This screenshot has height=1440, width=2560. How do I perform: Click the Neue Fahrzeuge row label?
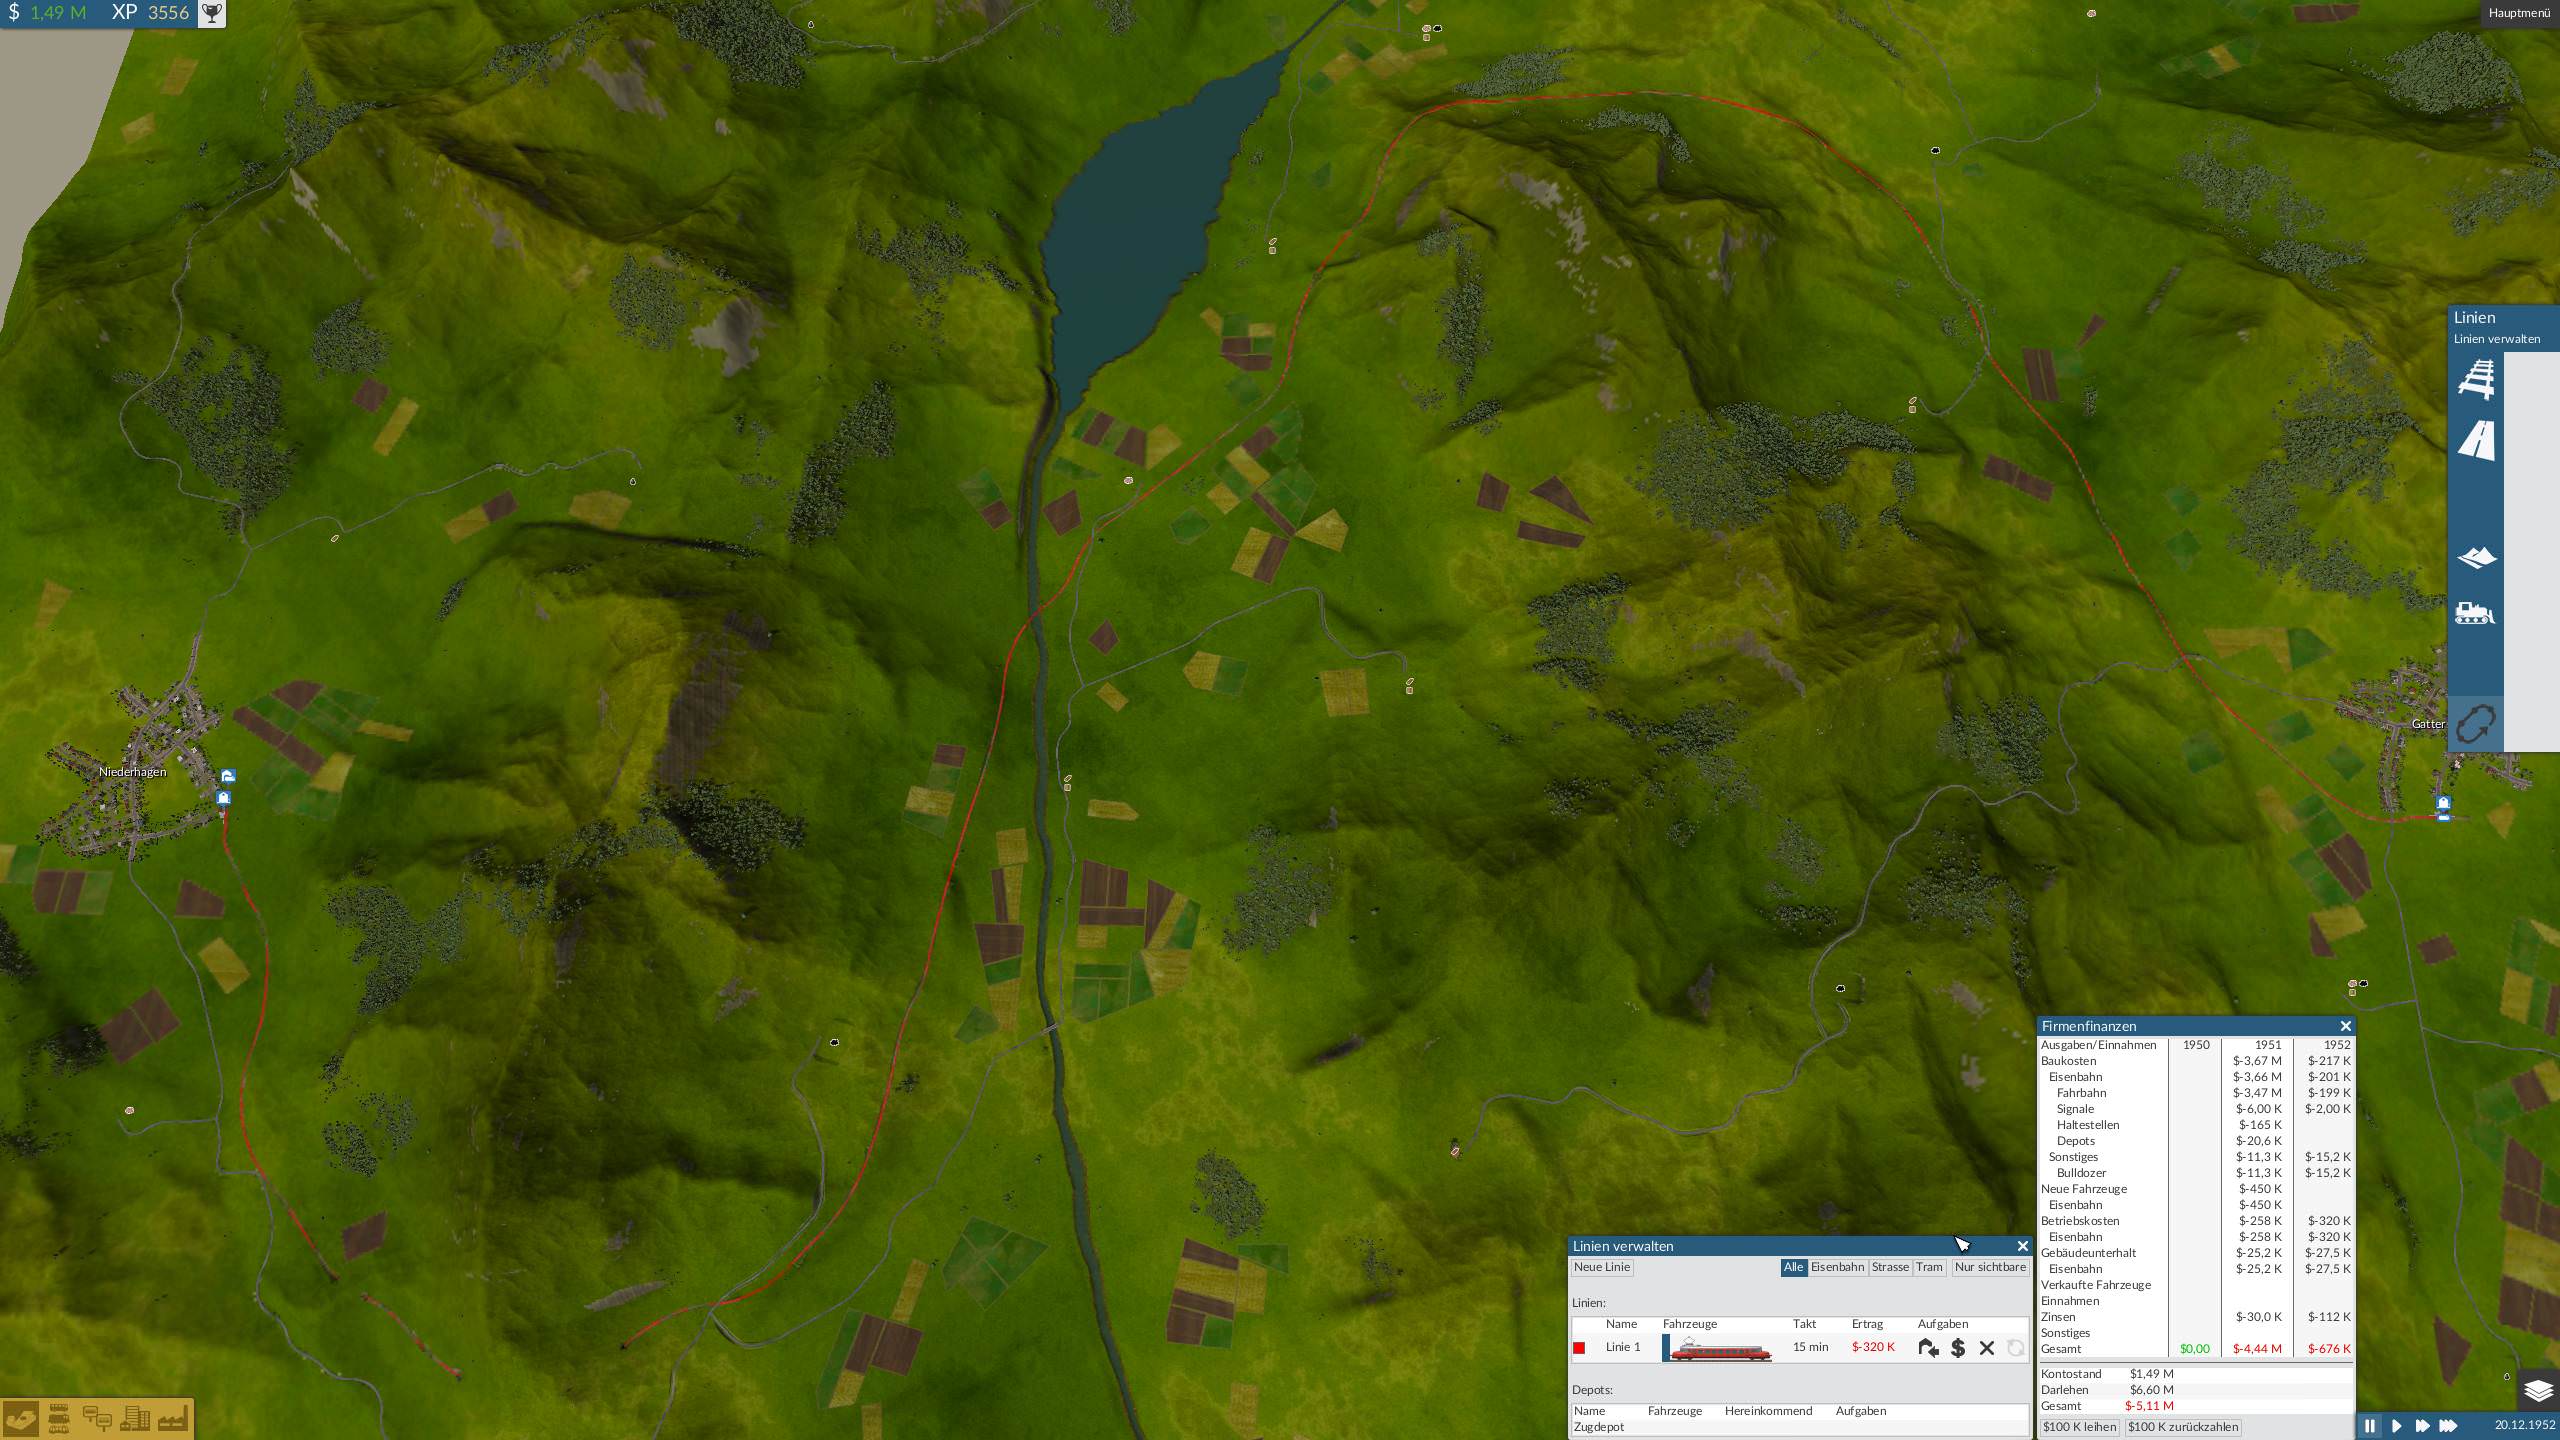(2084, 1189)
